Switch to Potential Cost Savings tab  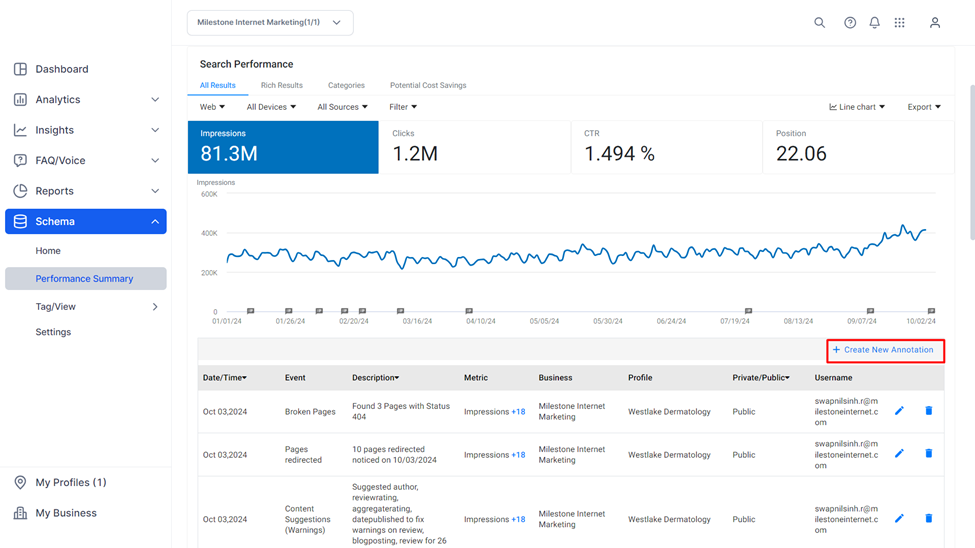pyautogui.click(x=428, y=85)
